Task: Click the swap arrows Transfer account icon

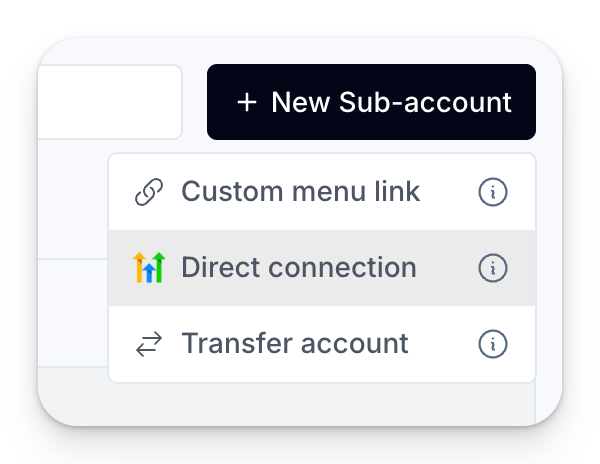Action: [x=149, y=344]
